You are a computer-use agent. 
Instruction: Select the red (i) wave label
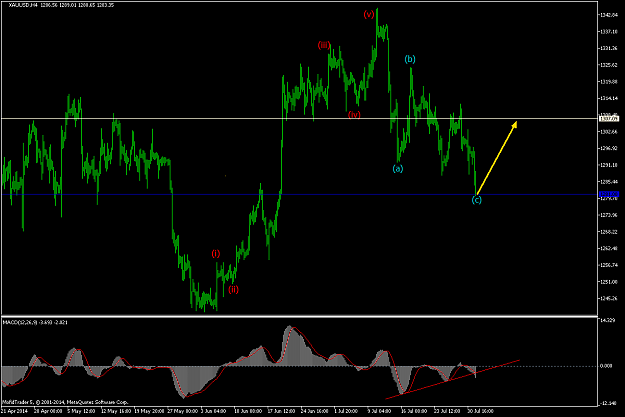click(x=216, y=254)
